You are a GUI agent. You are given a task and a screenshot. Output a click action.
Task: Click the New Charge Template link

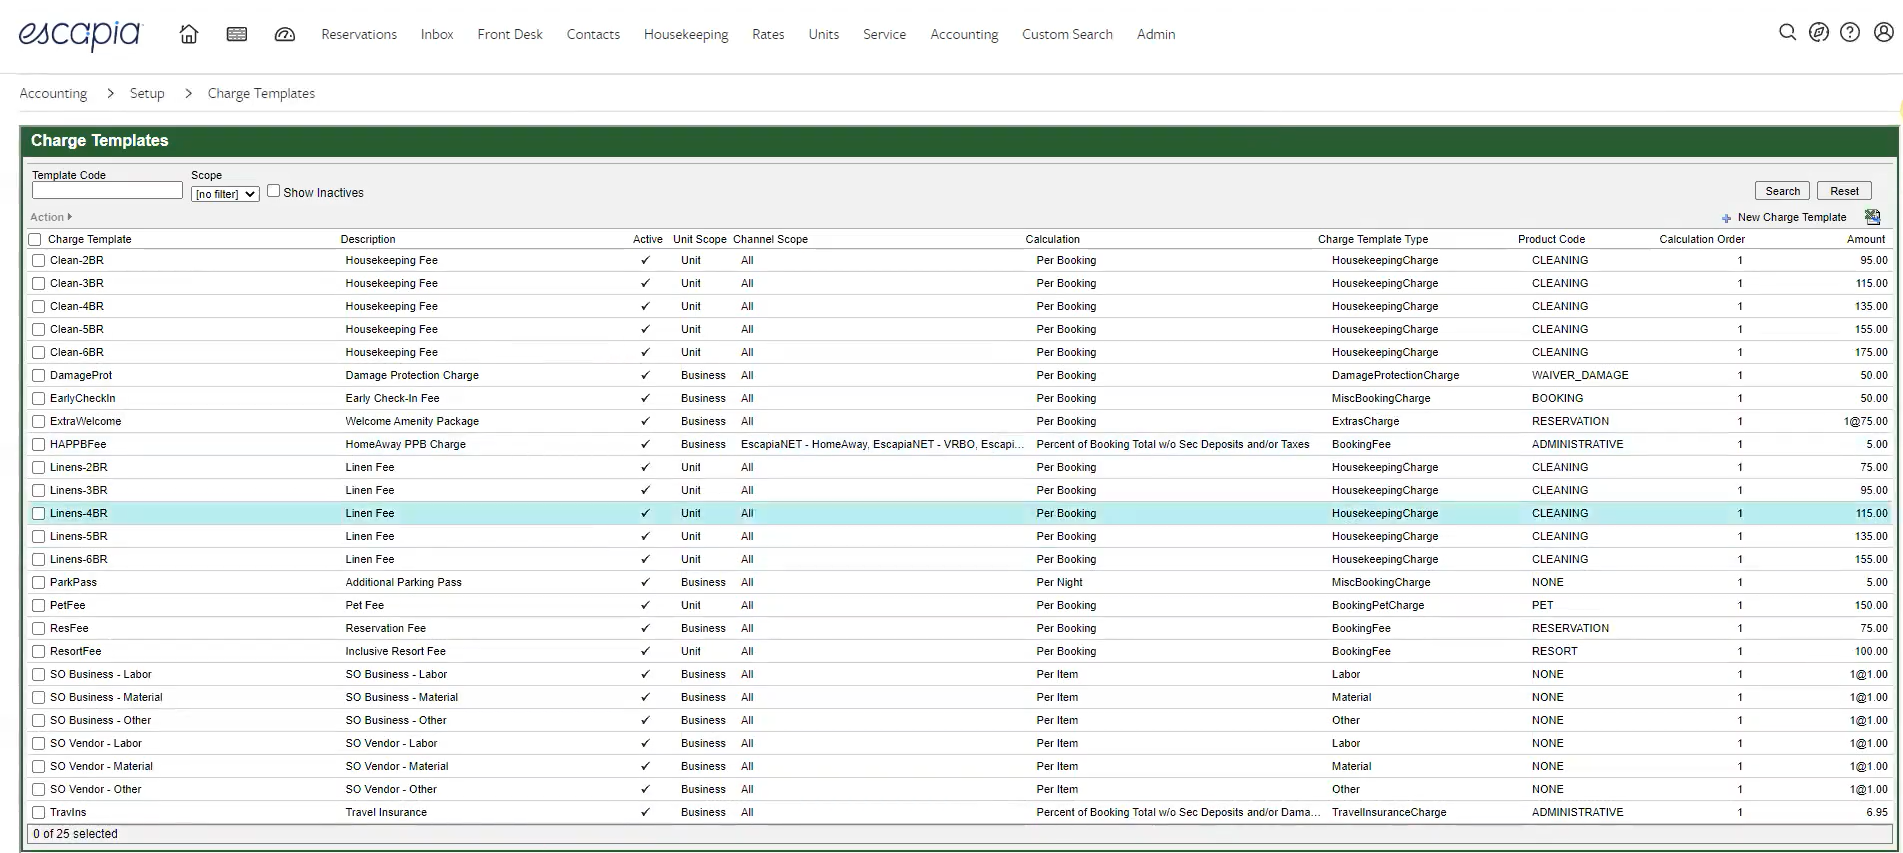tap(1791, 217)
